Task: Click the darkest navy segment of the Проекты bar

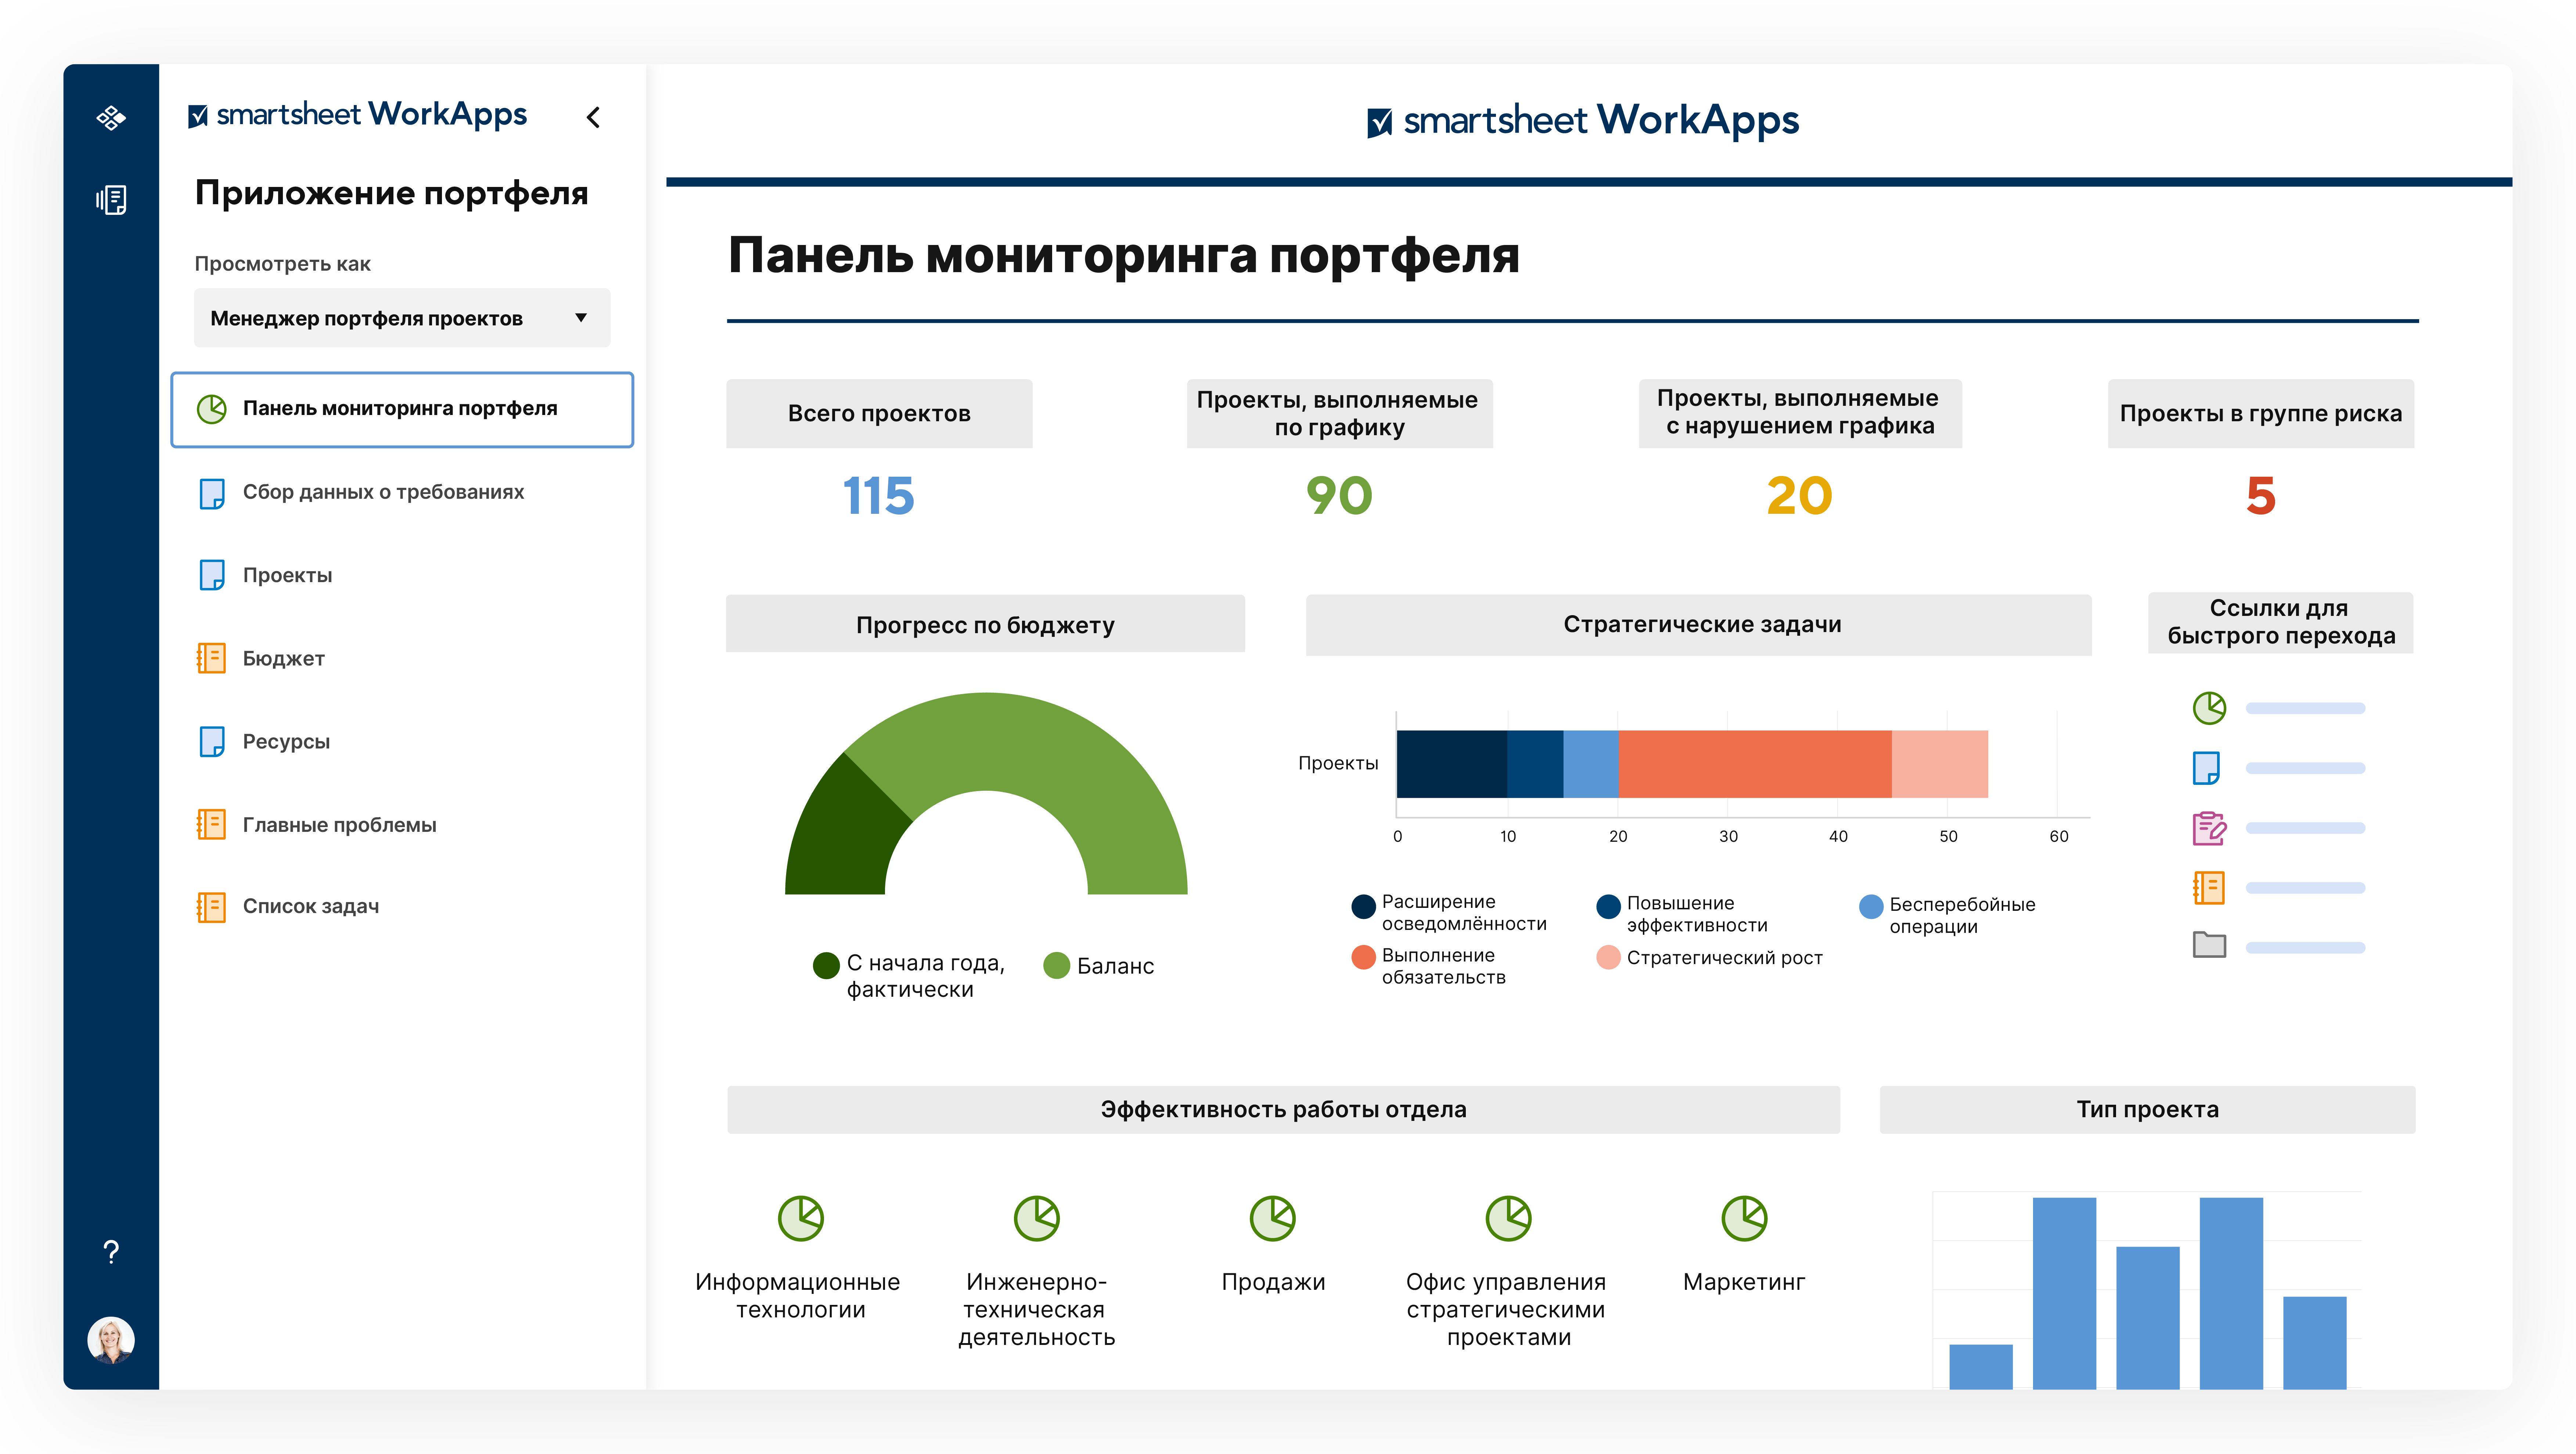Action: point(1452,764)
